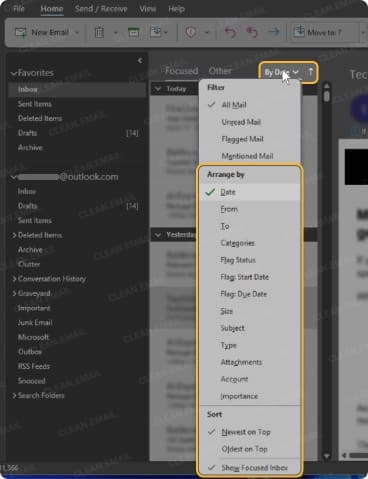
Task: Select All Mail filter option
Action: (249, 105)
